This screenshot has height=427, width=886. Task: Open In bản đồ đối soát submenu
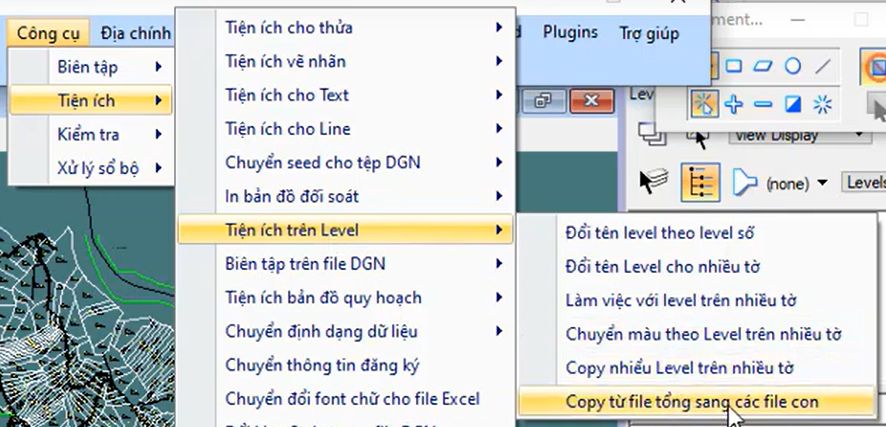click(x=345, y=197)
